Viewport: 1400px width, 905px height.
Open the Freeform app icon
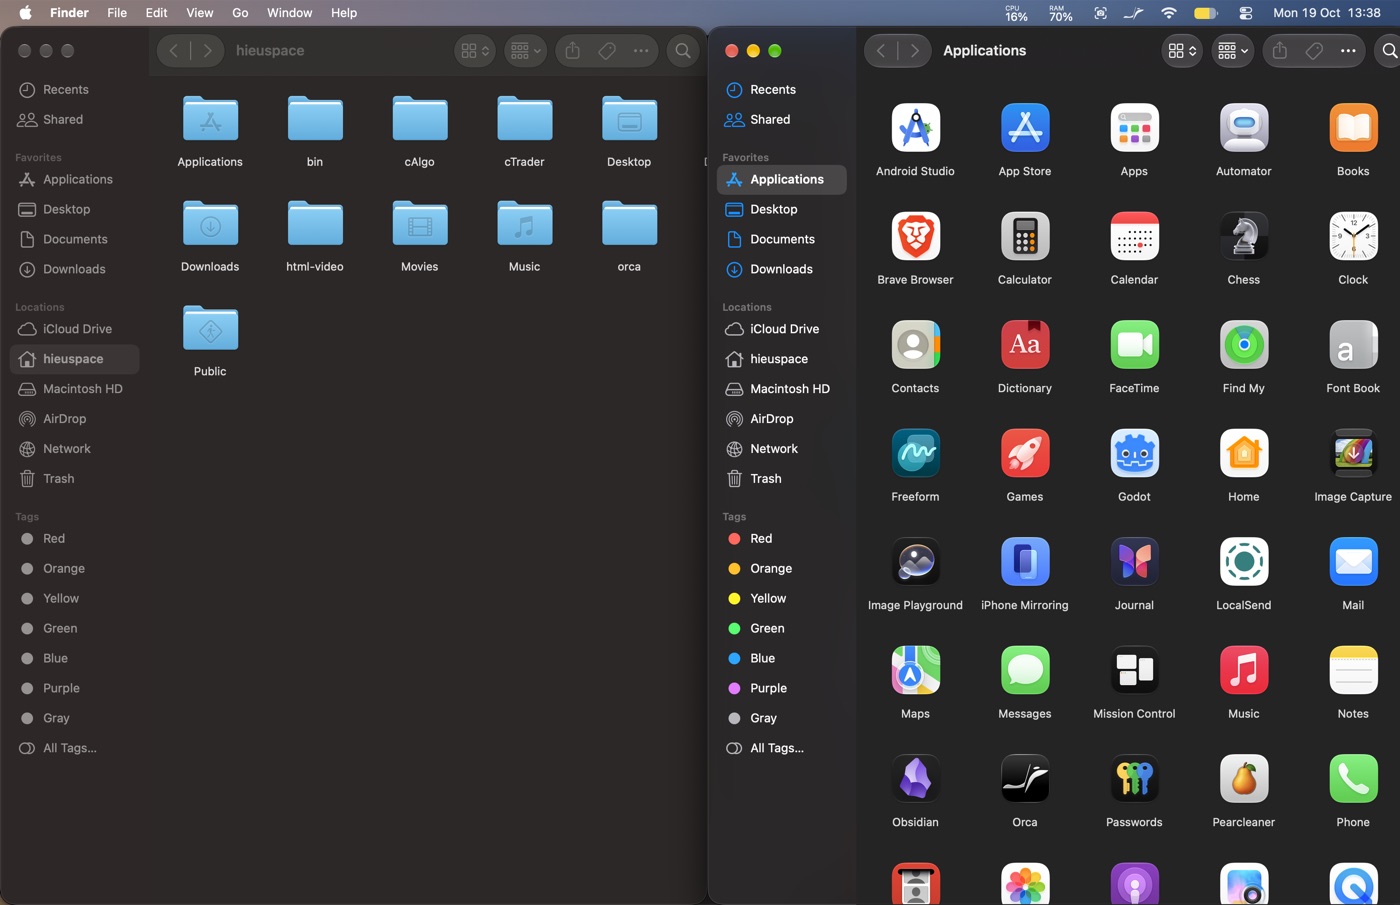click(x=915, y=454)
